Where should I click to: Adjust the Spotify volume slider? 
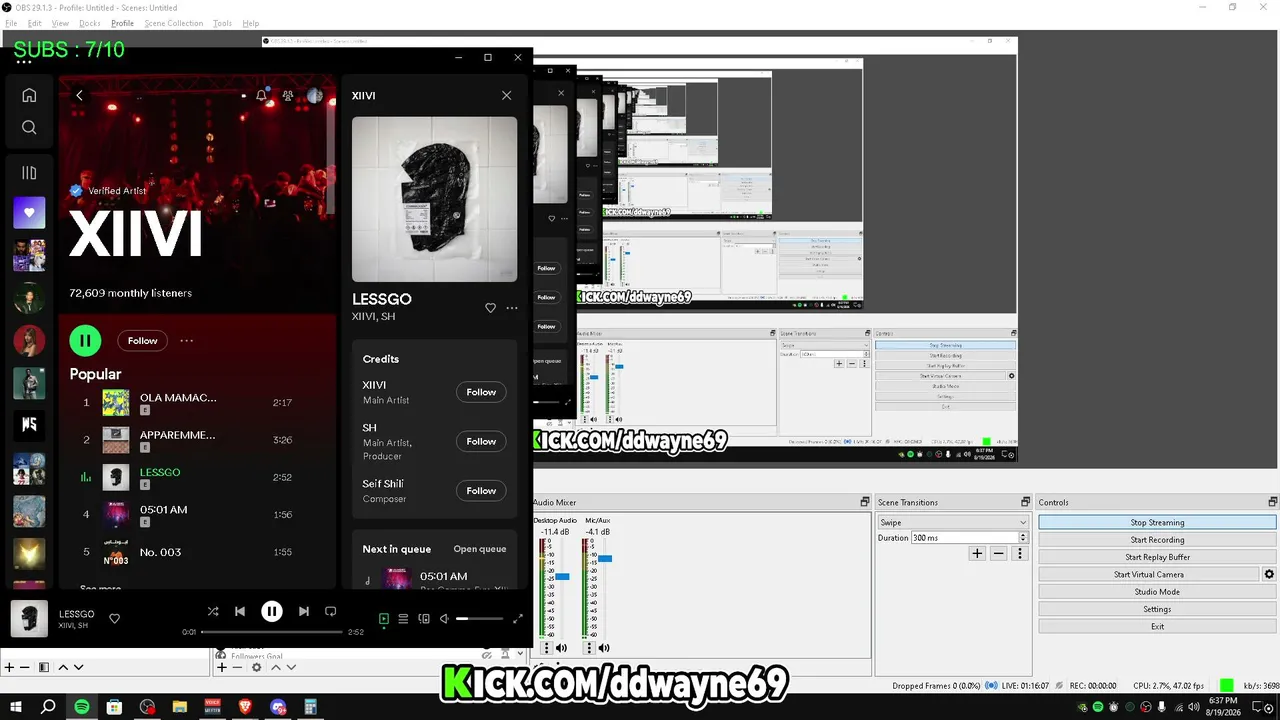point(480,619)
